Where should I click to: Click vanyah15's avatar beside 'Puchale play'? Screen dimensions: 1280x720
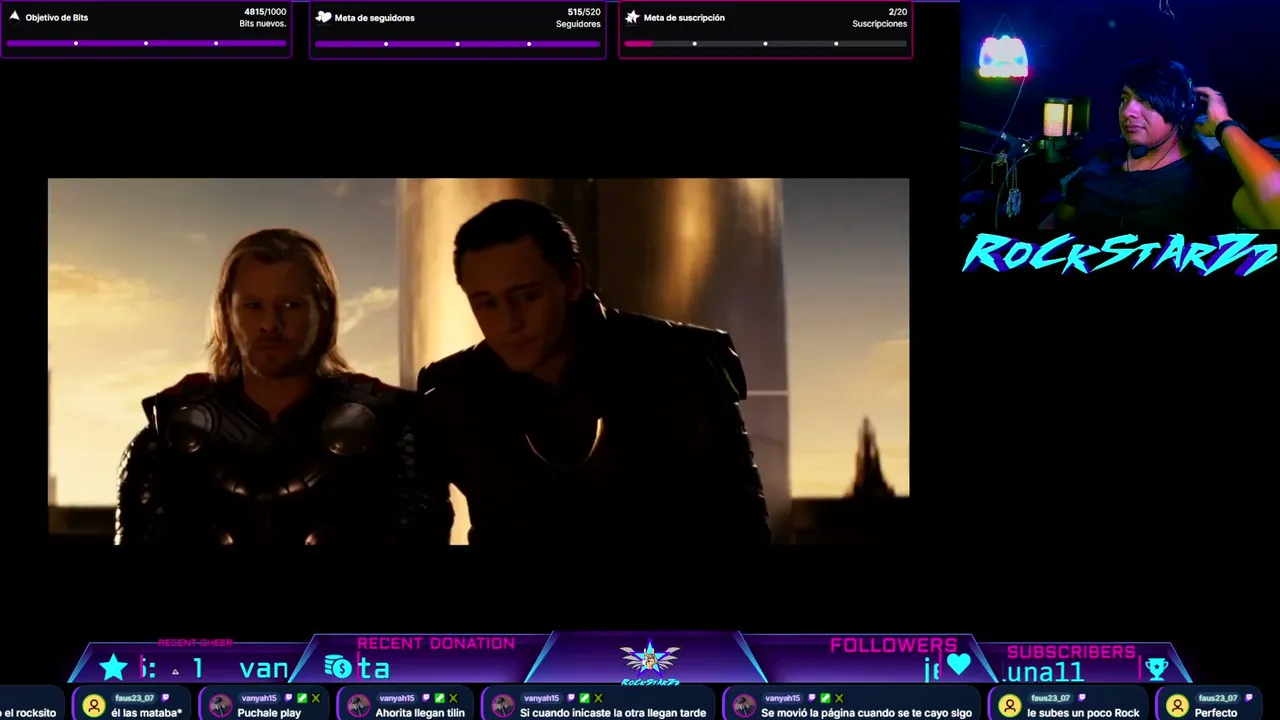(x=220, y=706)
